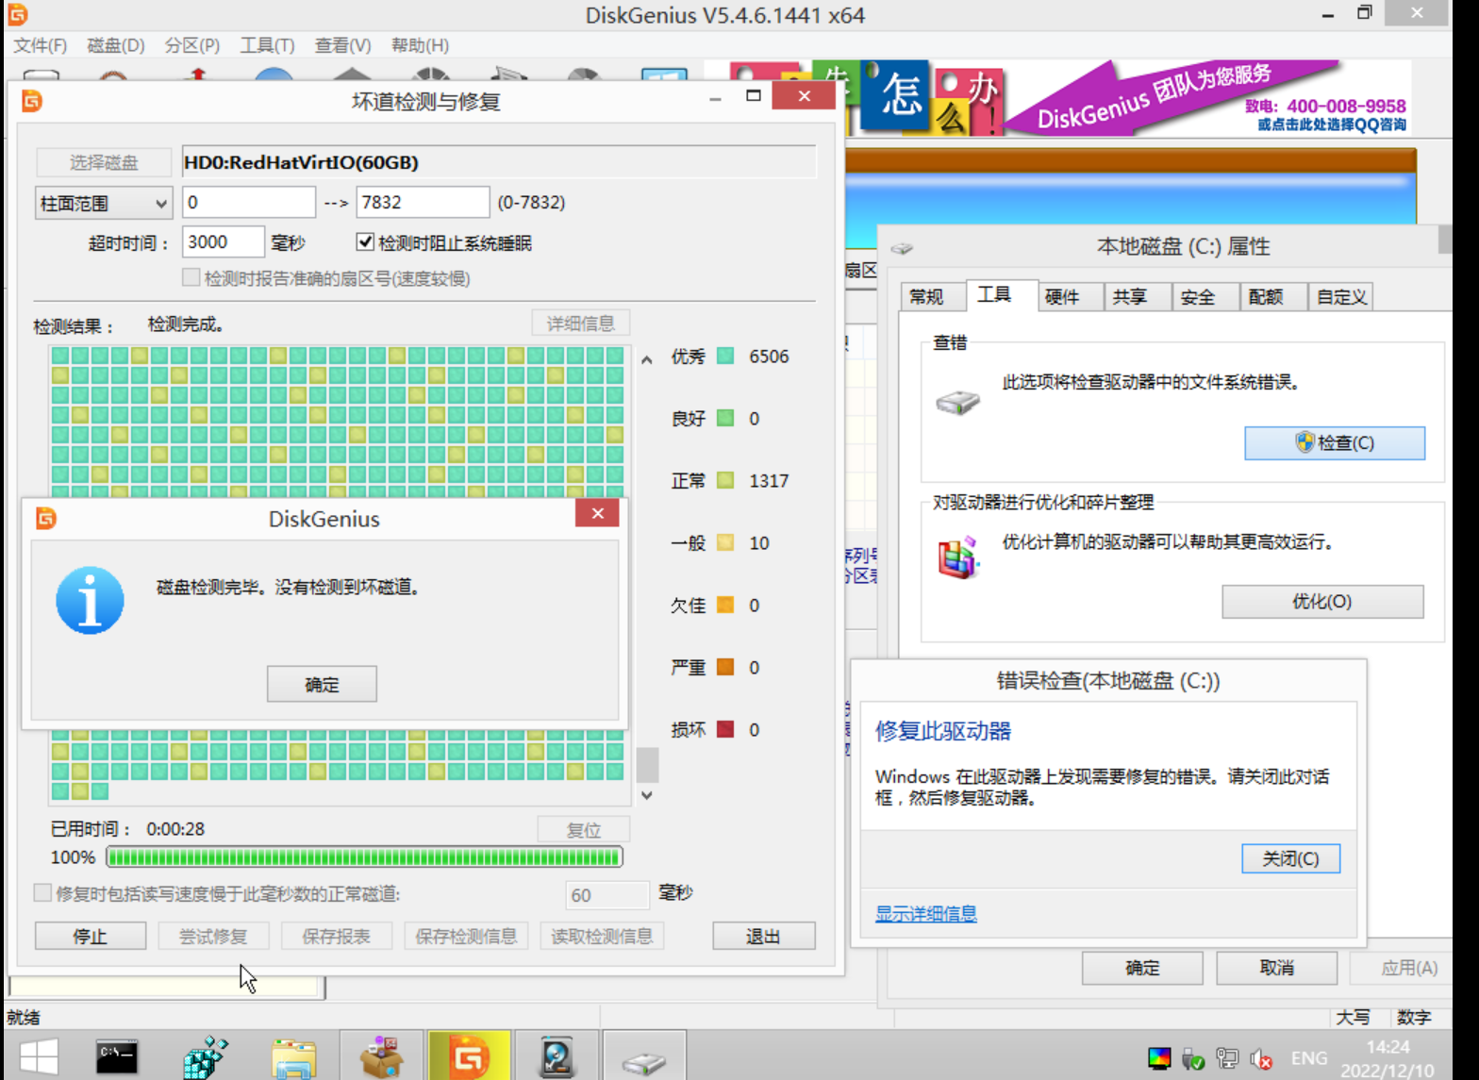This screenshot has width=1479, height=1080.
Task: Click the Registry Editor cubes icon in taskbar
Action: click(206, 1057)
